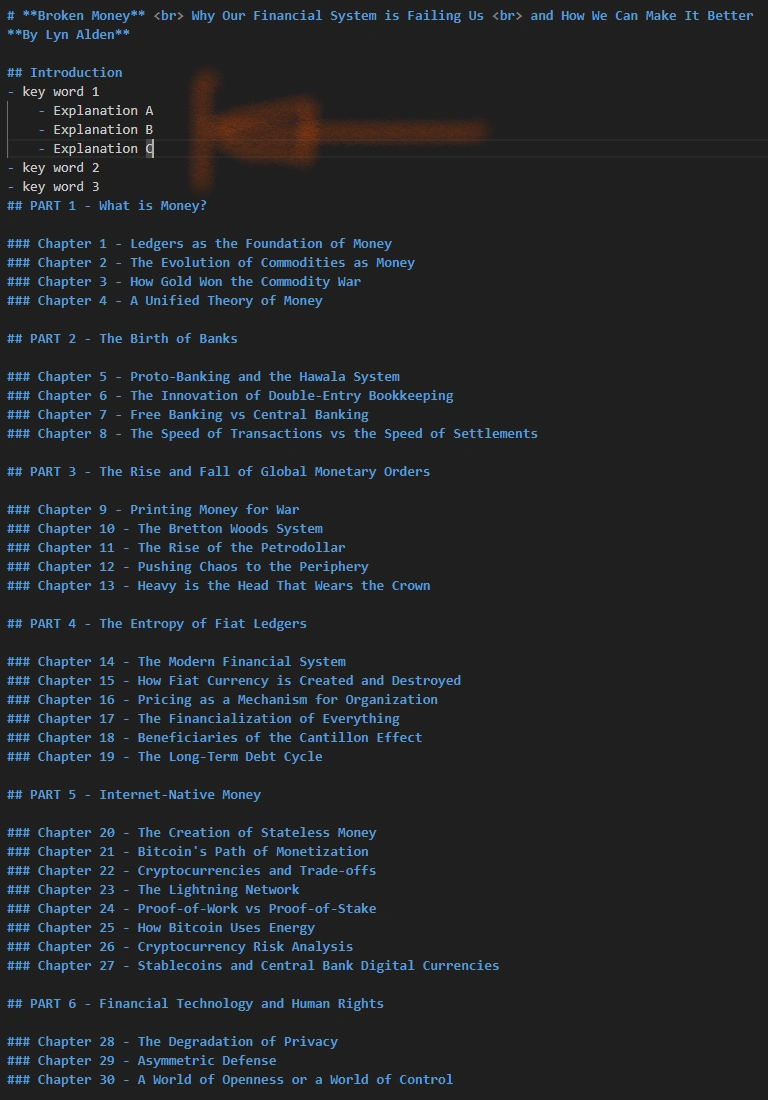Viewport: 768px width, 1100px height.
Task: Click Chapter 23 - The Lightning Network
Action: pyautogui.click(x=153, y=889)
